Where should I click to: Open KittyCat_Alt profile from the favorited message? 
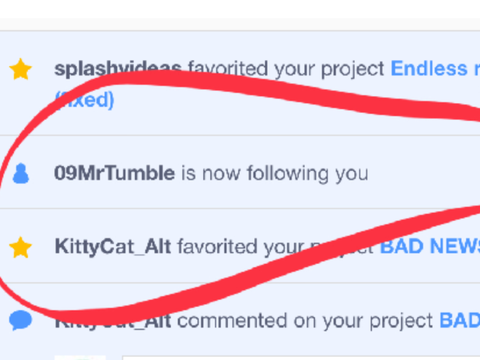pyautogui.click(x=113, y=247)
